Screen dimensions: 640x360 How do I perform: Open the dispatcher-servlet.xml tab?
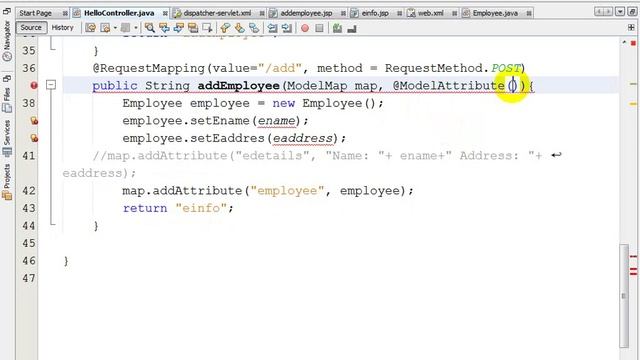click(217, 13)
